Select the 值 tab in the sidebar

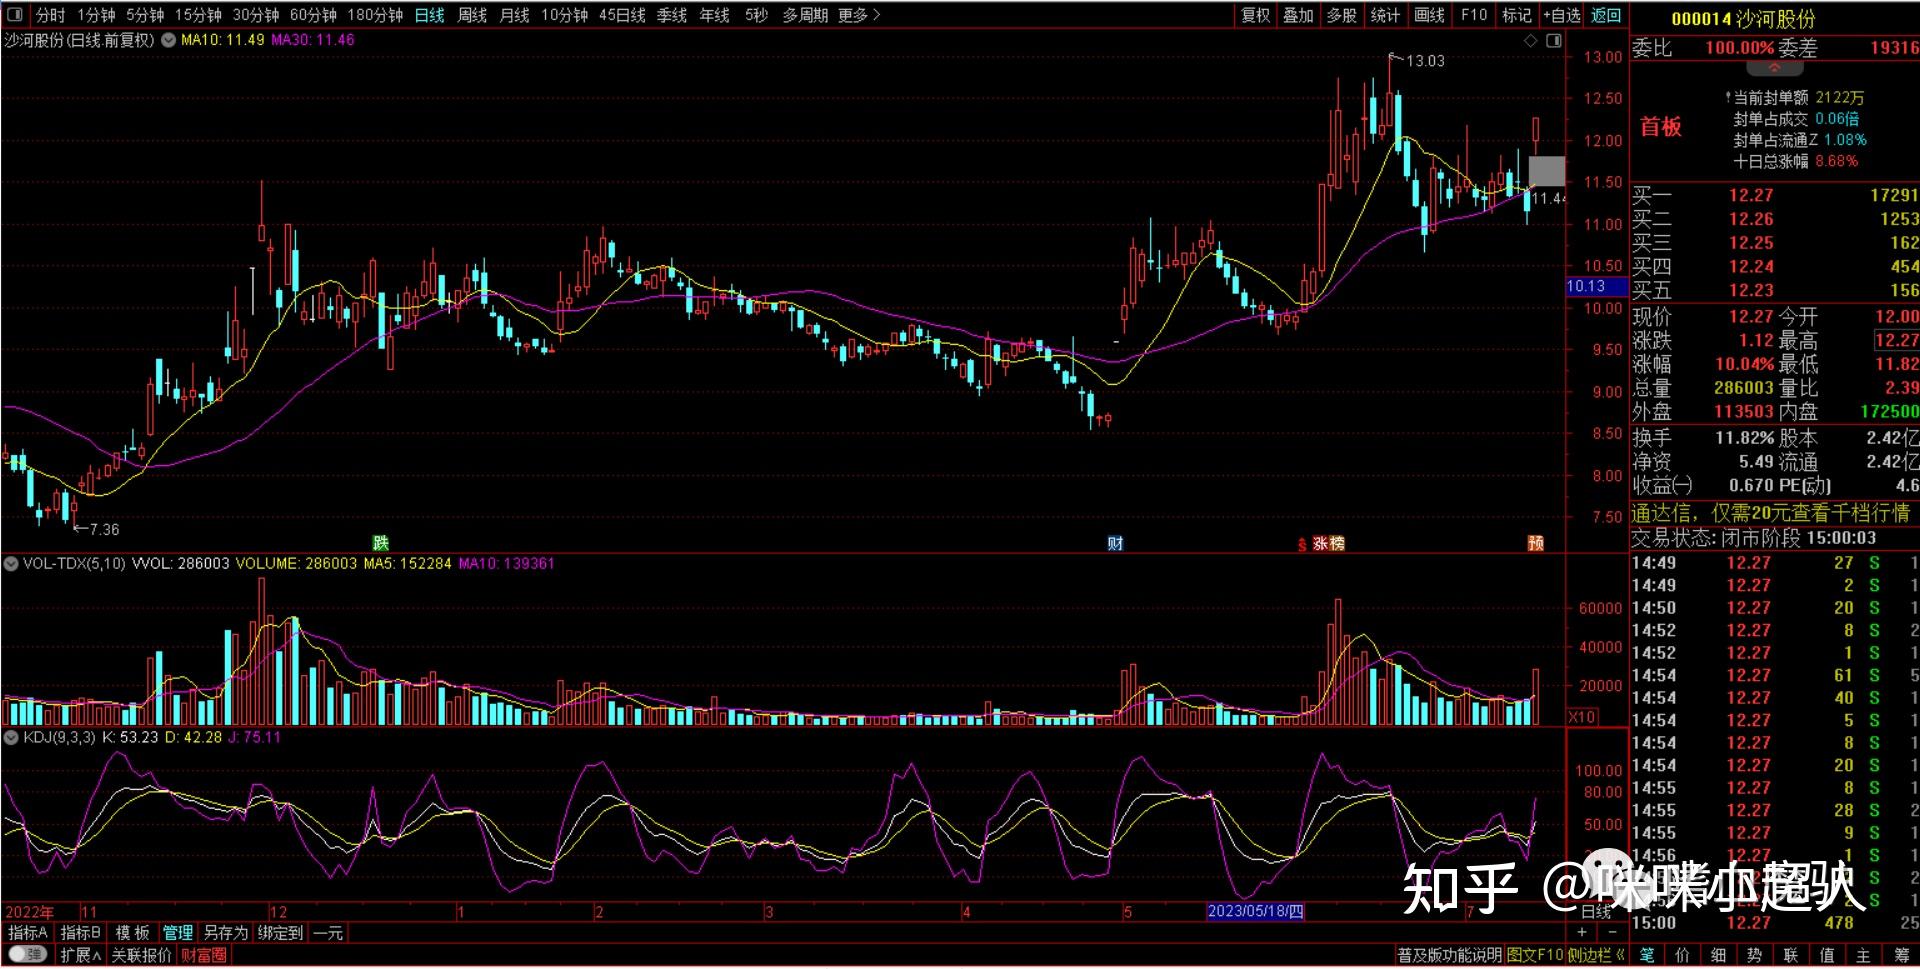1827,956
